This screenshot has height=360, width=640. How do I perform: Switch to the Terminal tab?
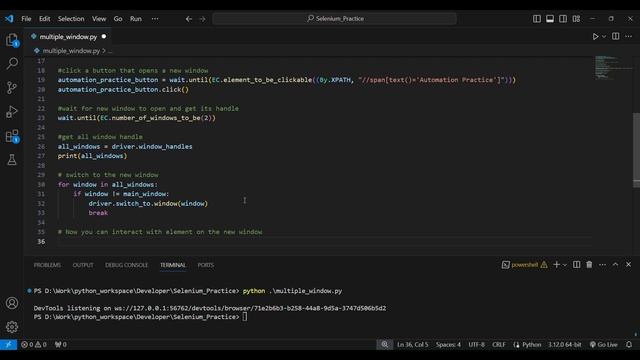click(x=173, y=265)
